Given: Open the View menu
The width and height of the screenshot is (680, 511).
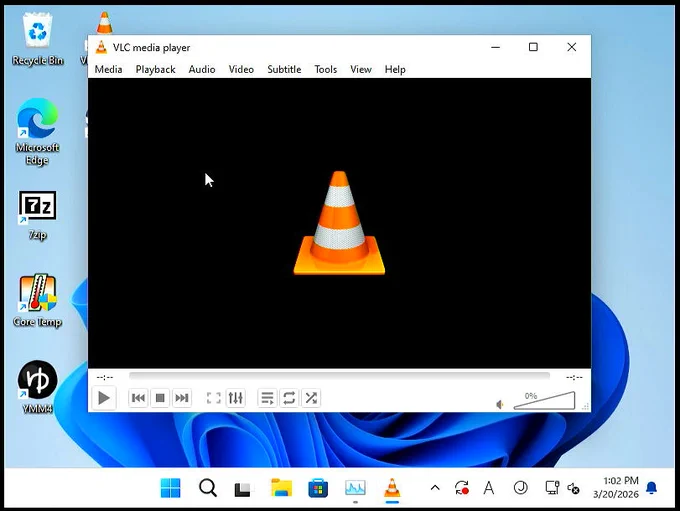Looking at the screenshot, I should [x=361, y=69].
